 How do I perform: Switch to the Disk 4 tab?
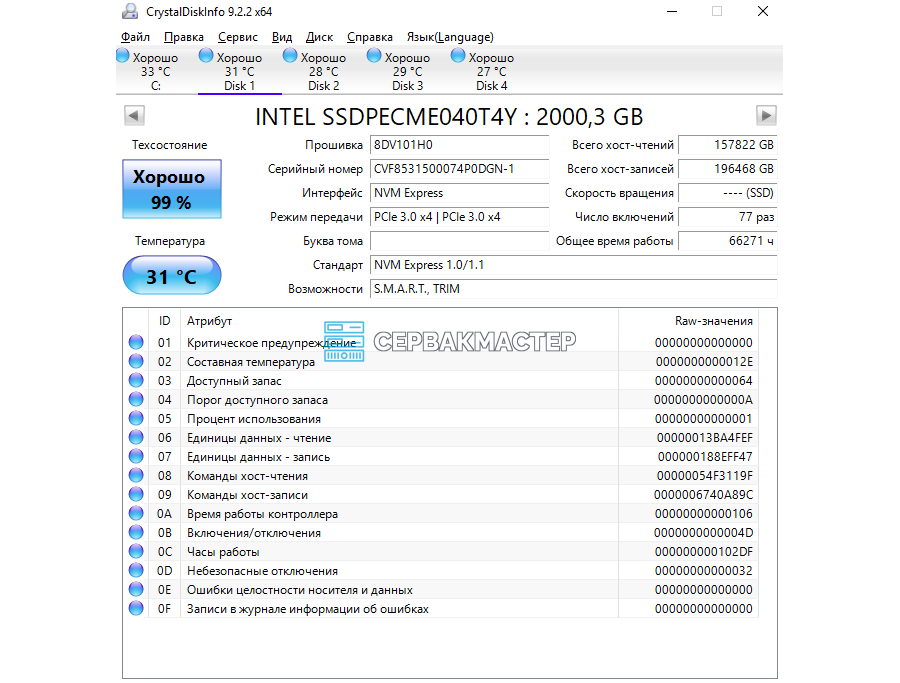pyautogui.click(x=491, y=71)
